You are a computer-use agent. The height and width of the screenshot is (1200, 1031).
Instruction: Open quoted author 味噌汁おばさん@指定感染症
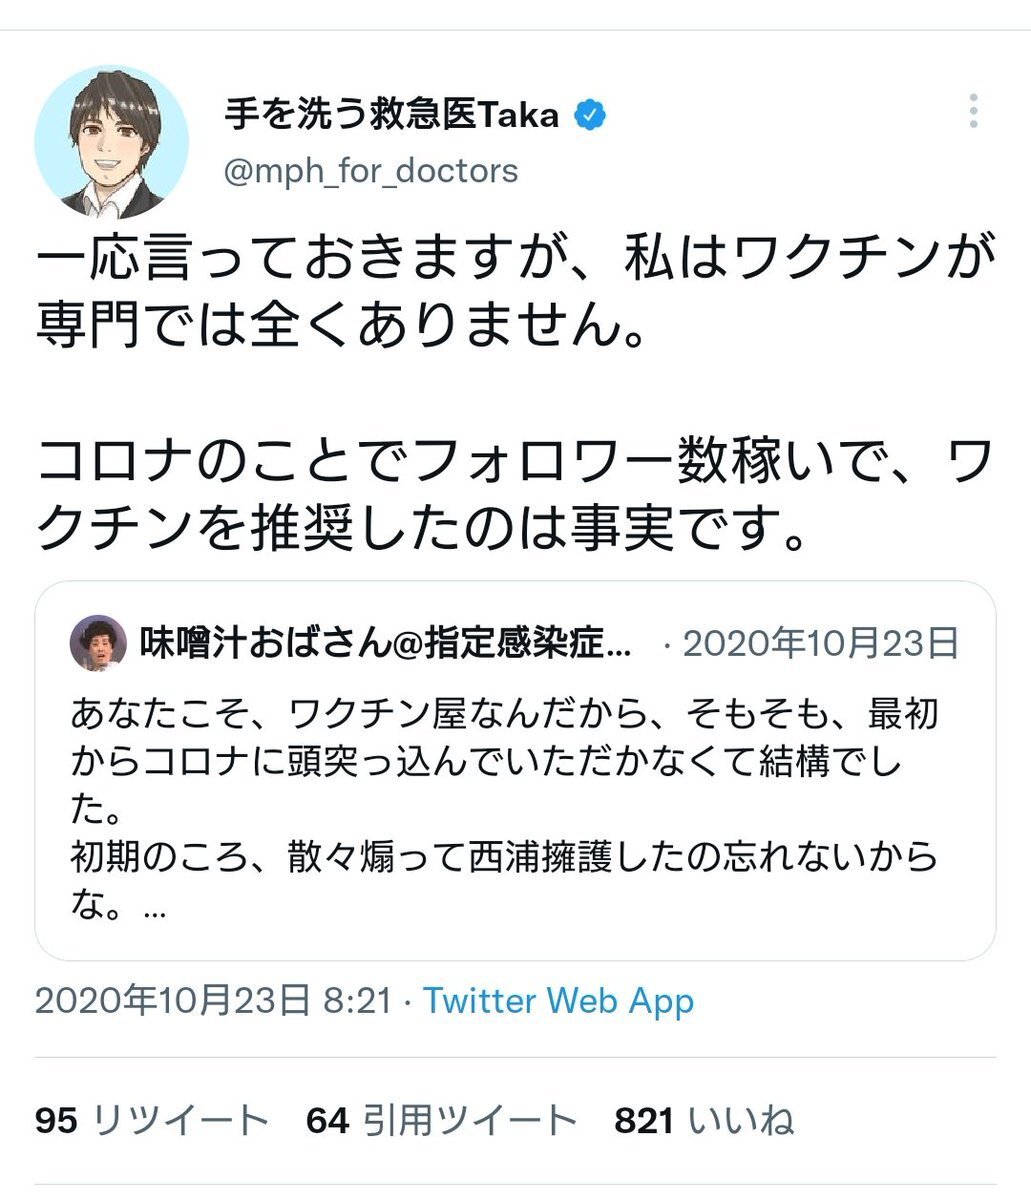(x=386, y=643)
